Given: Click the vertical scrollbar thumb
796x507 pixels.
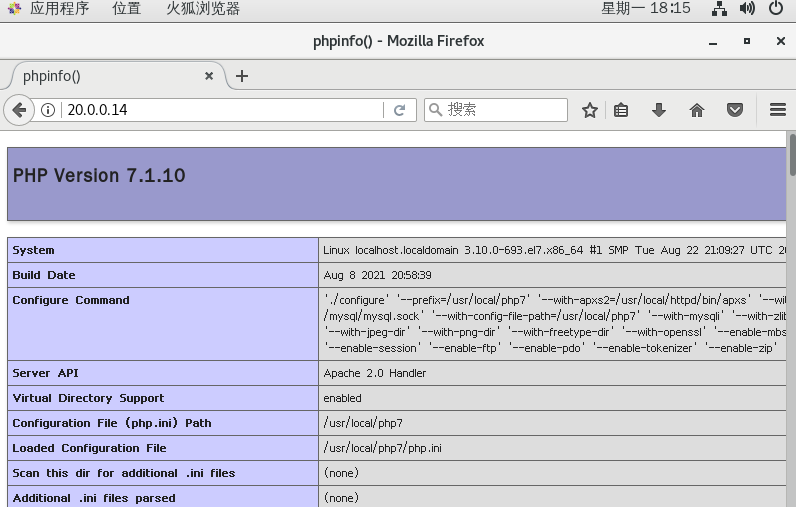Looking at the screenshot, I should tap(791, 155).
